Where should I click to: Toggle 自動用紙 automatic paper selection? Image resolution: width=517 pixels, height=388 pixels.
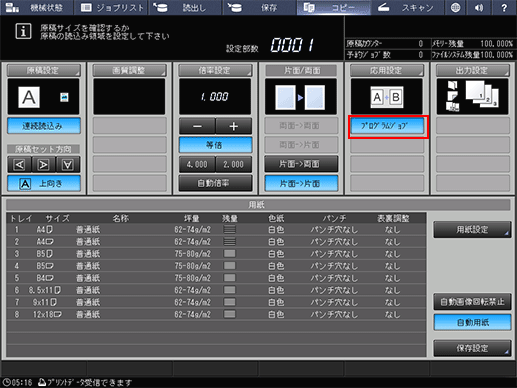[472, 322]
